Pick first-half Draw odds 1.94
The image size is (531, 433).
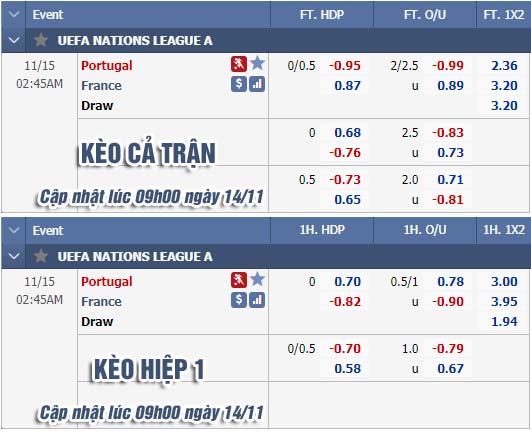504,321
